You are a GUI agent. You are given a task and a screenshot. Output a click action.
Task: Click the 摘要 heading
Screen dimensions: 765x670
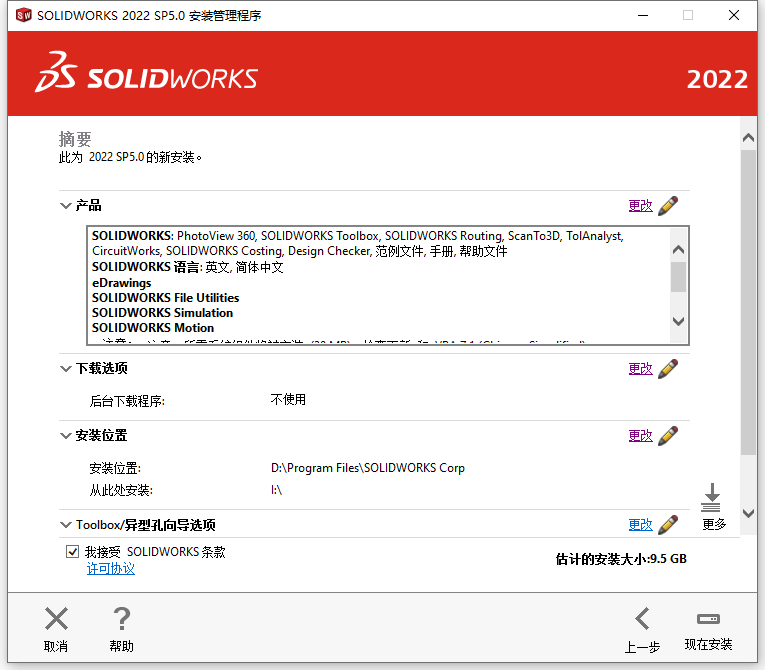coord(75,140)
